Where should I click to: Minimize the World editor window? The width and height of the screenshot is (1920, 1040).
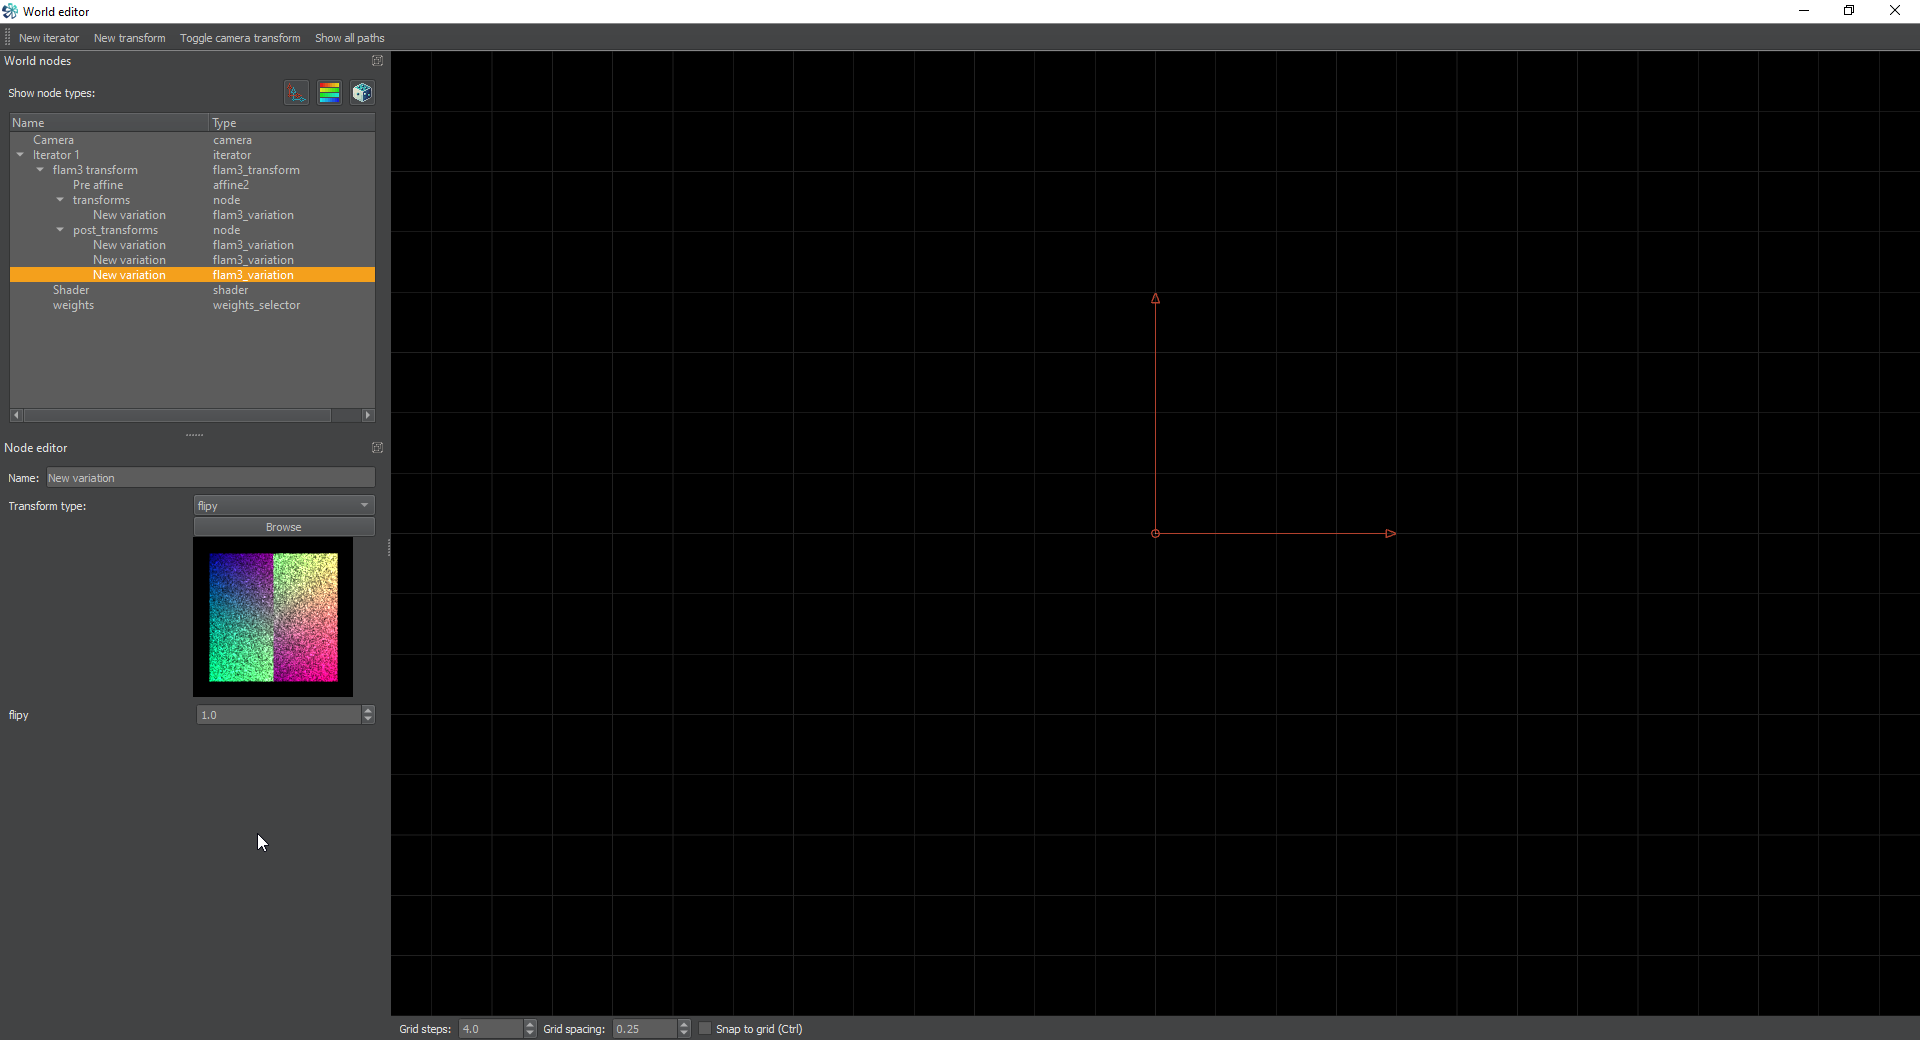tap(1804, 11)
